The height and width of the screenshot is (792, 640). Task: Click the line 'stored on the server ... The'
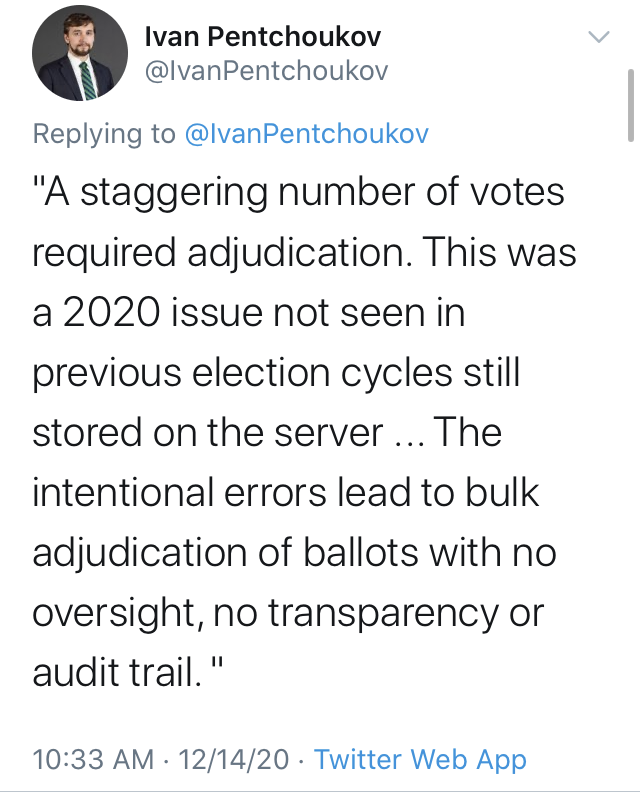point(267,433)
